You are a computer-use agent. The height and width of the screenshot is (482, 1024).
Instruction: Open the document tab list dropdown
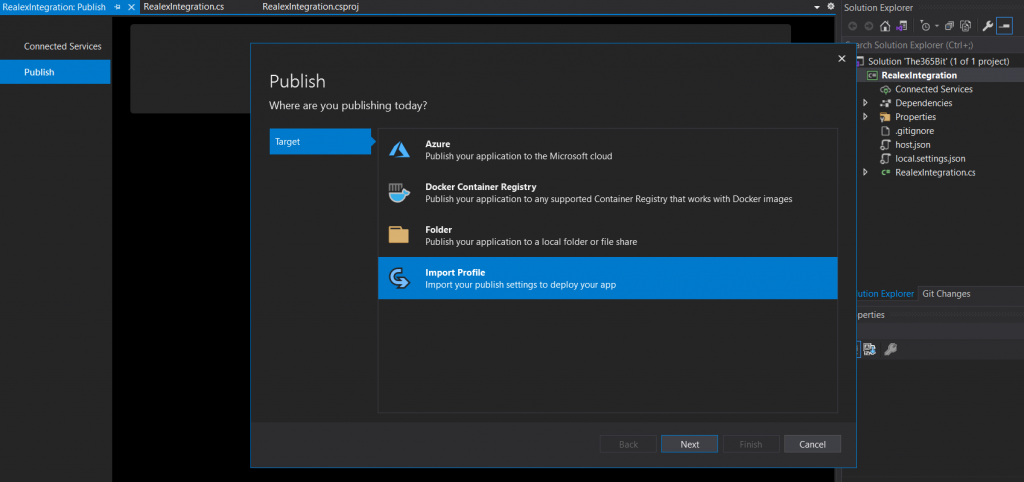[817, 7]
